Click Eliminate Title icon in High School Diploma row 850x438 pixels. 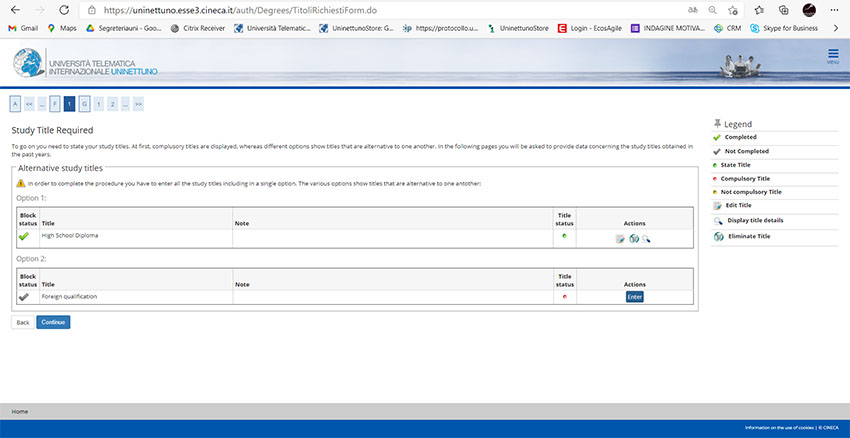[634, 238]
